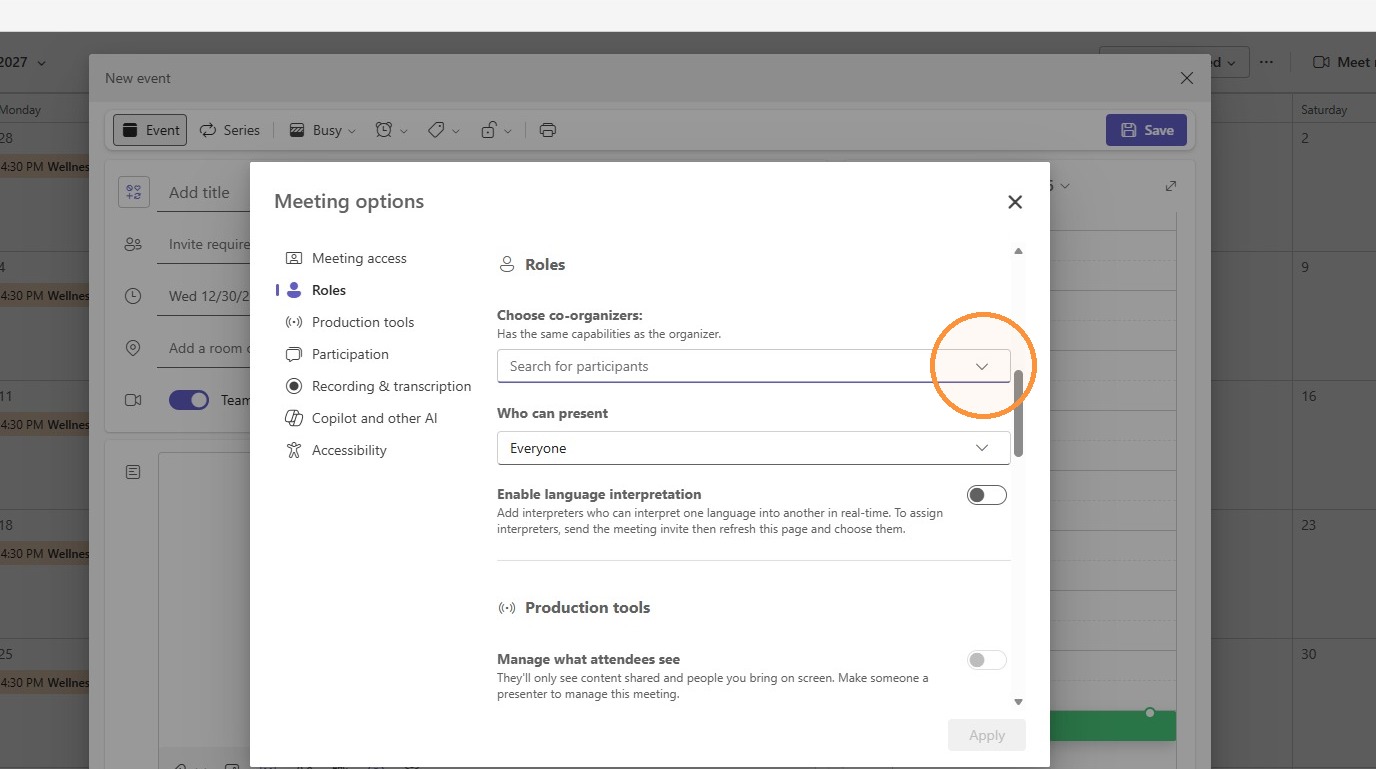Click the clock icon beside the date
This screenshot has height=769, width=1376.
pos(133,296)
